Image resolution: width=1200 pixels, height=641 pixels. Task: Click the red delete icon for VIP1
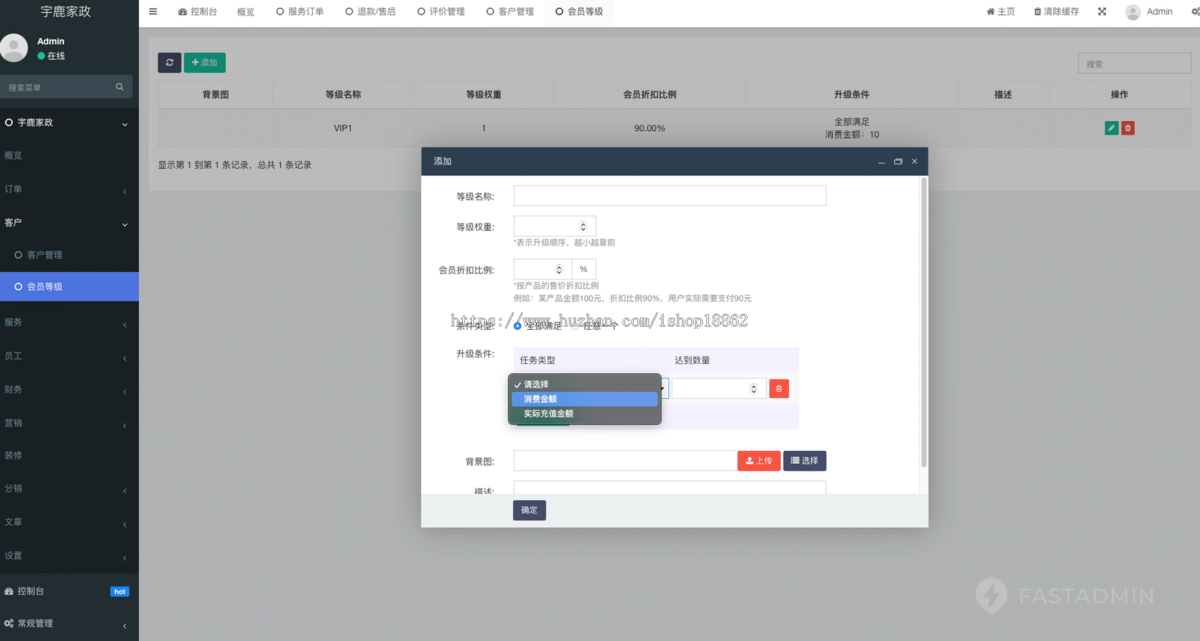pyautogui.click(x=1129, y=128)
